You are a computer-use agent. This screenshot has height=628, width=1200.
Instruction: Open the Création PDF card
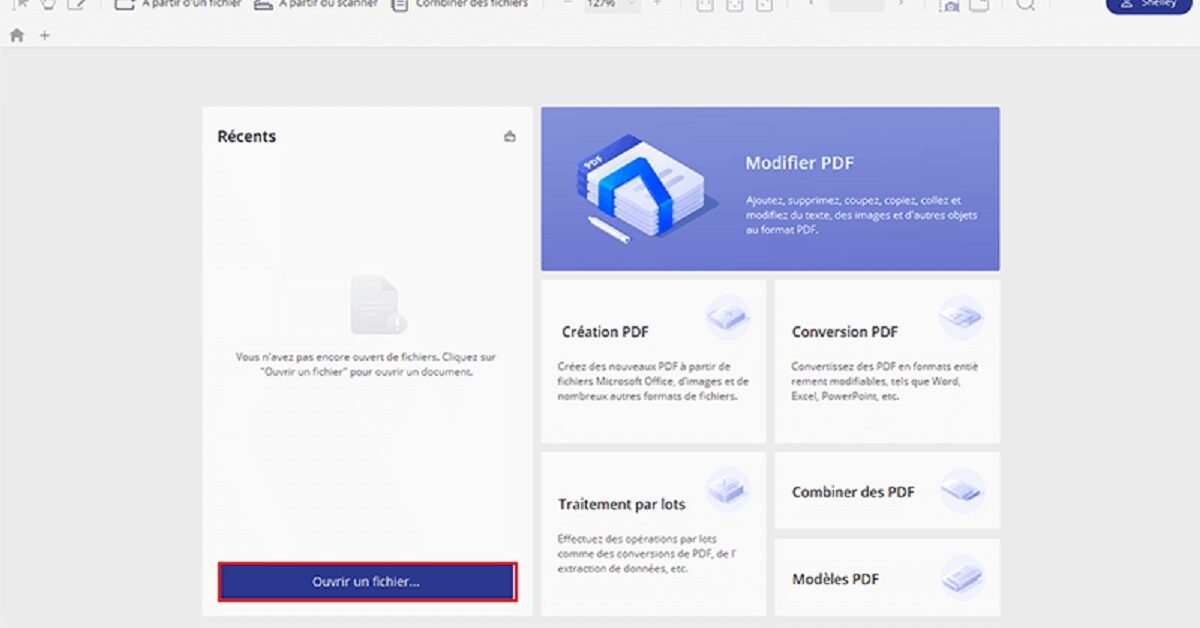[653, 361]
